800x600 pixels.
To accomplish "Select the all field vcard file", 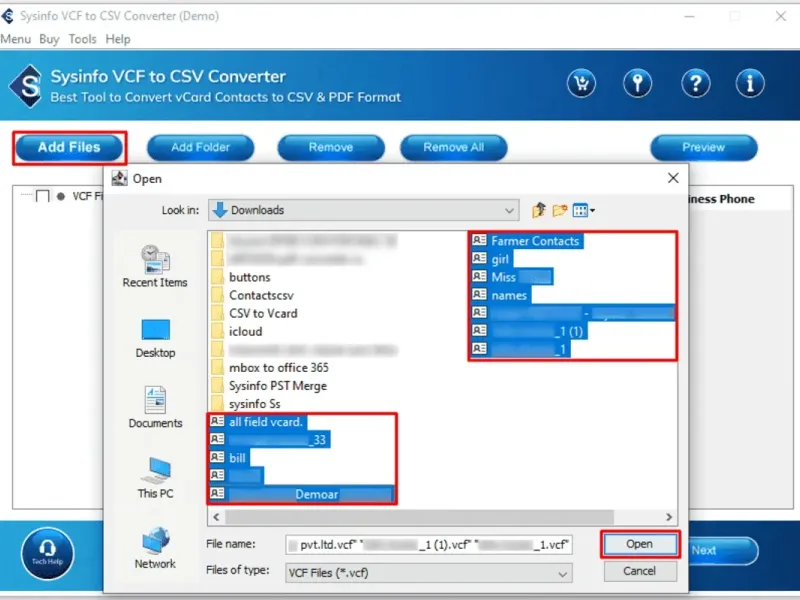I will pyautogui.click(x=258, y=422).
